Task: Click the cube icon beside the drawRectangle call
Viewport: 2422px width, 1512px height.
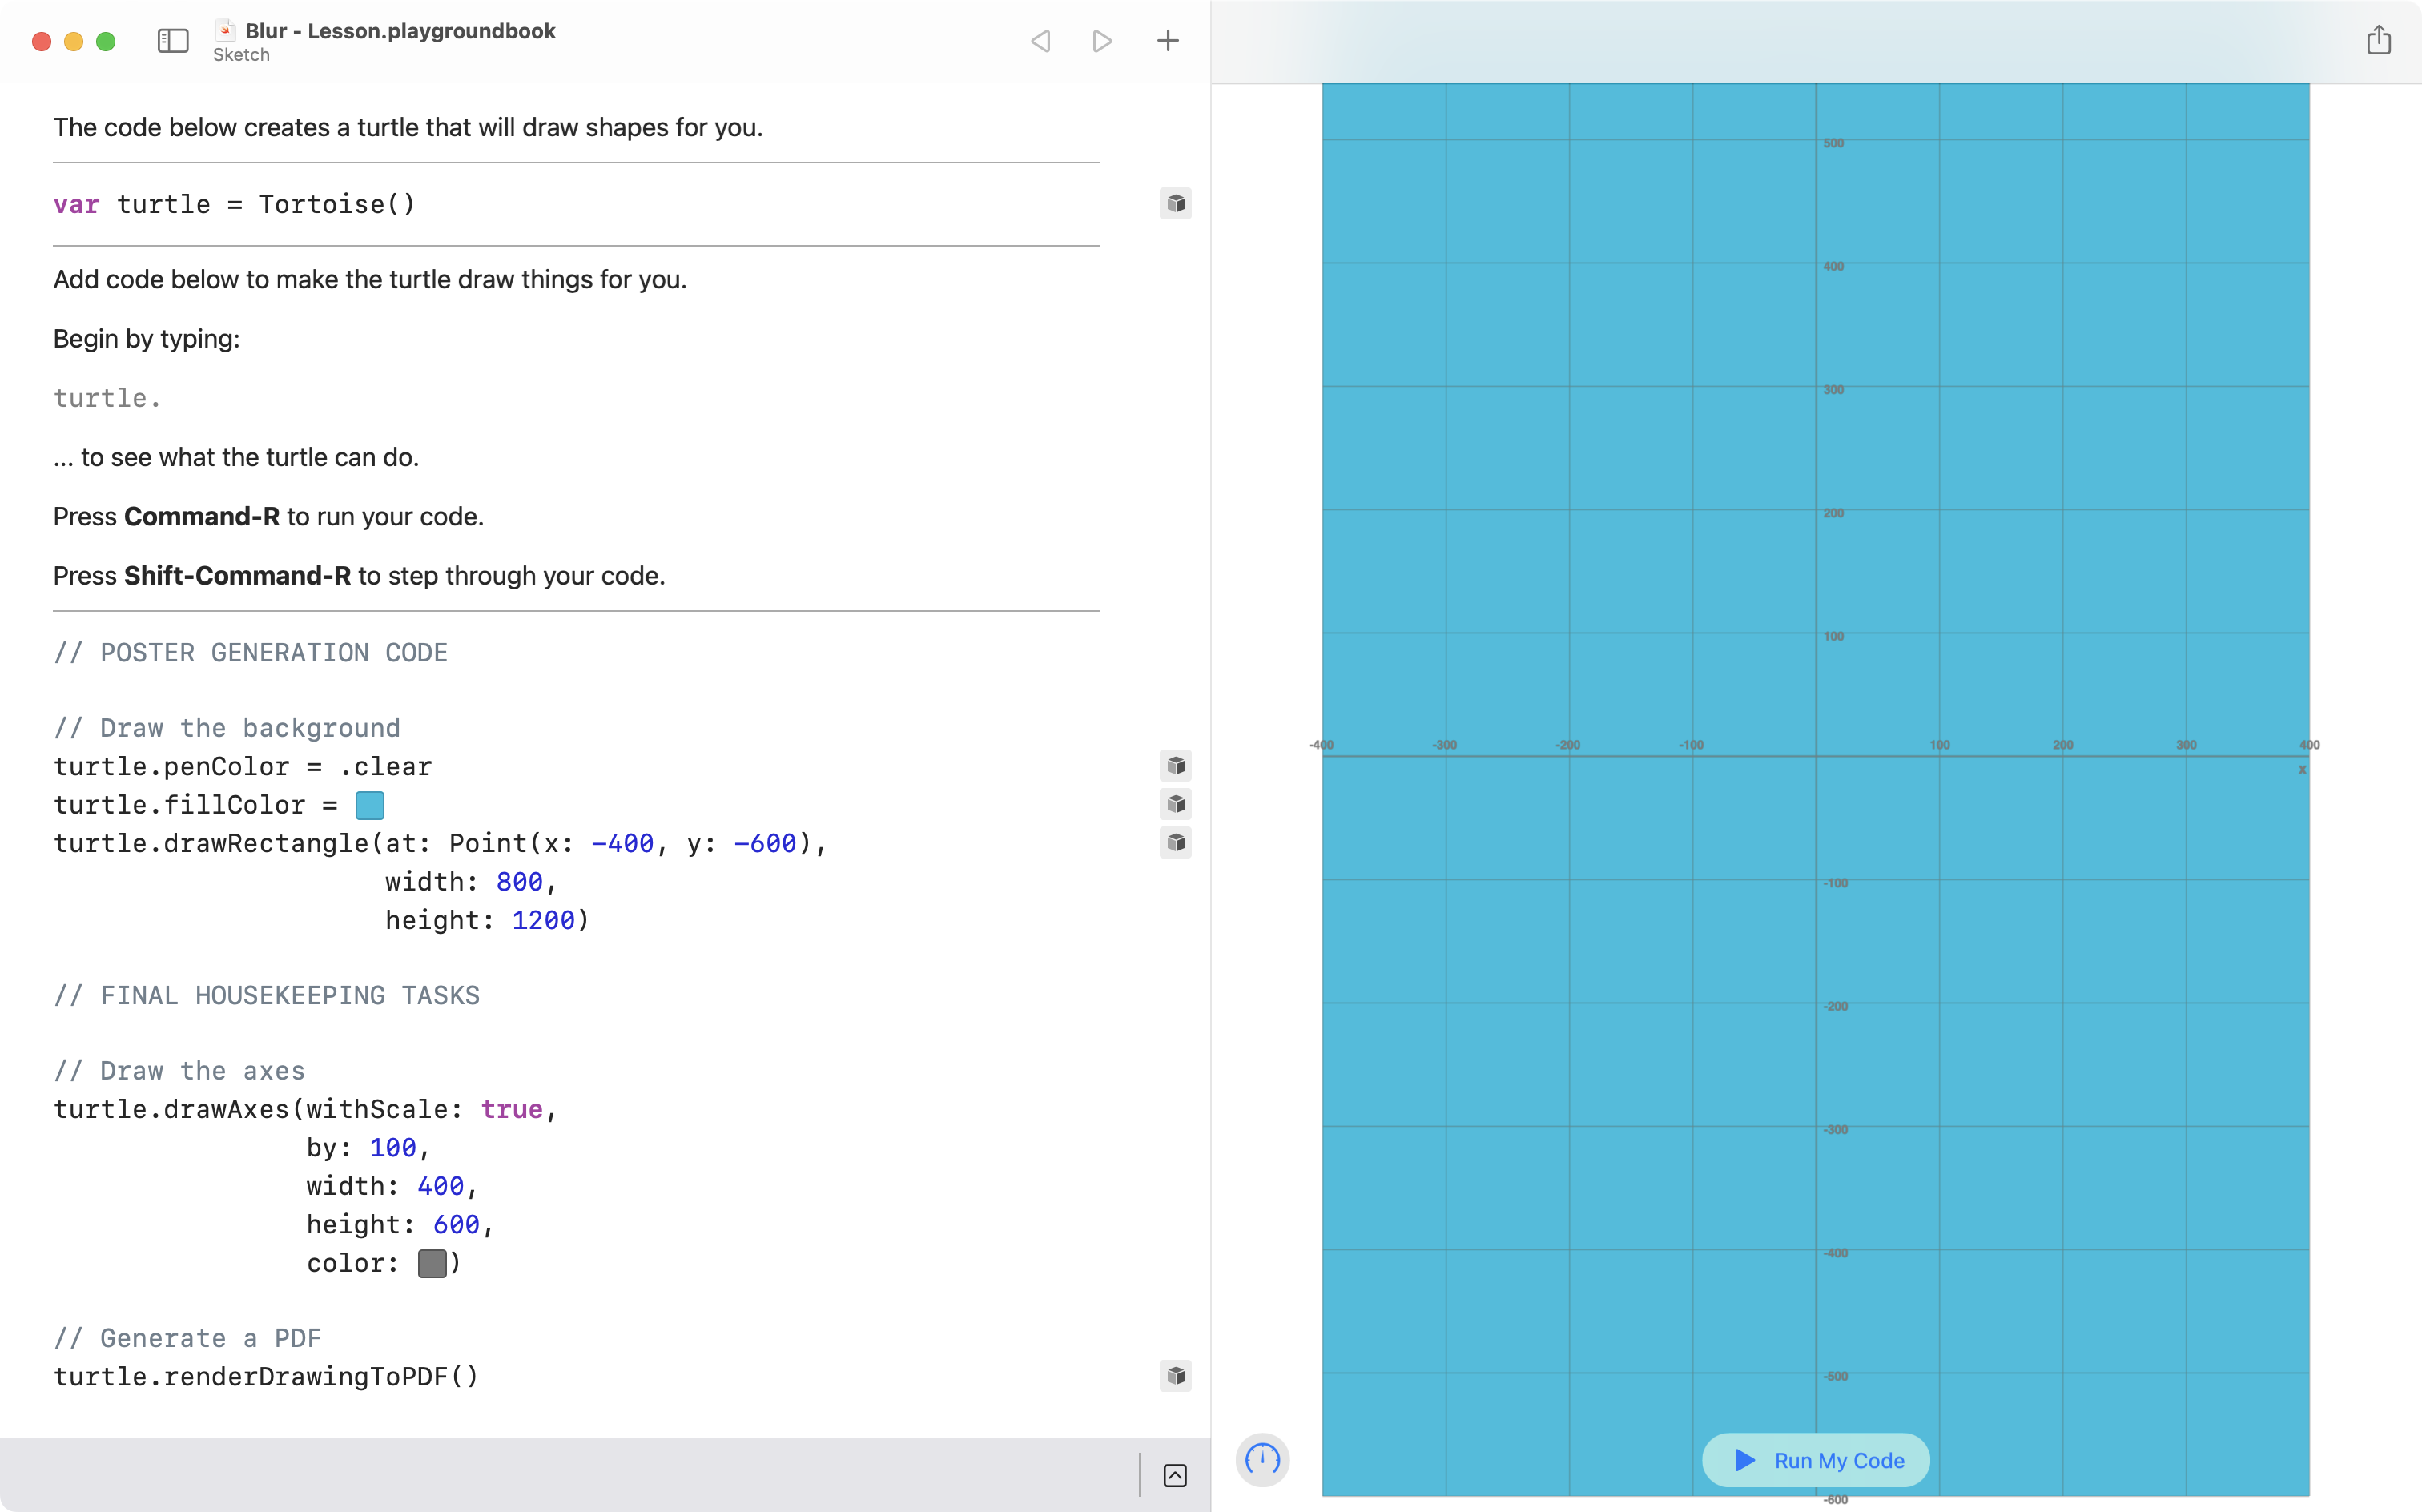Action: tap(1176, 843)
